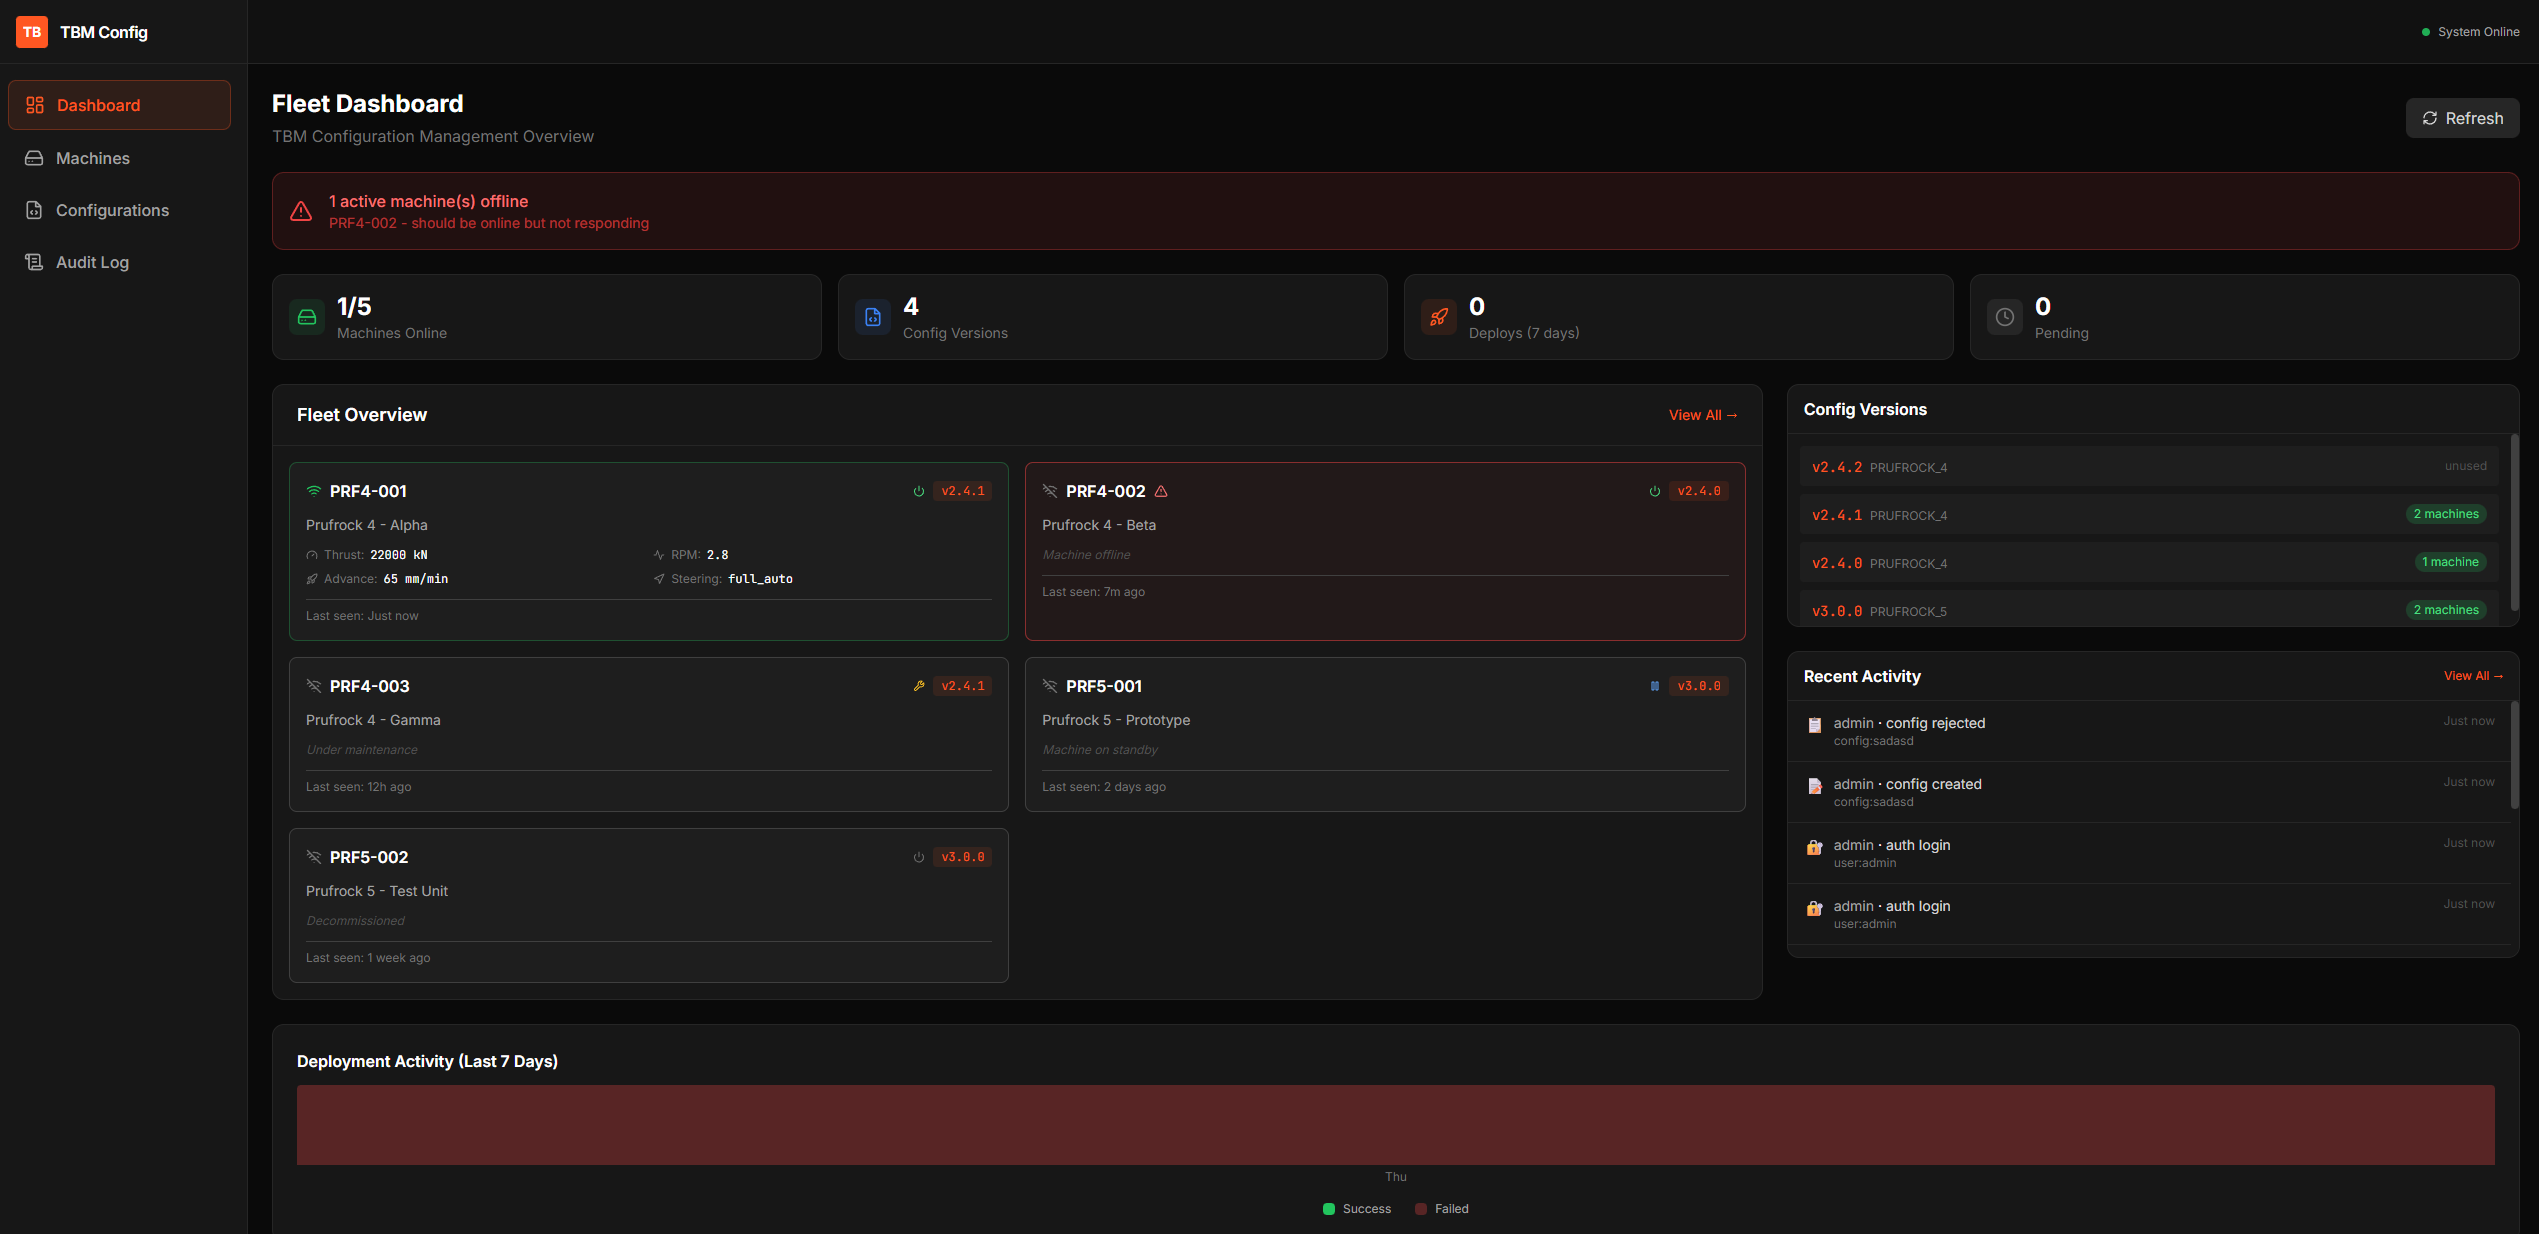
Task: Click the lock icon on first auth login
Action: point(1815,848)
